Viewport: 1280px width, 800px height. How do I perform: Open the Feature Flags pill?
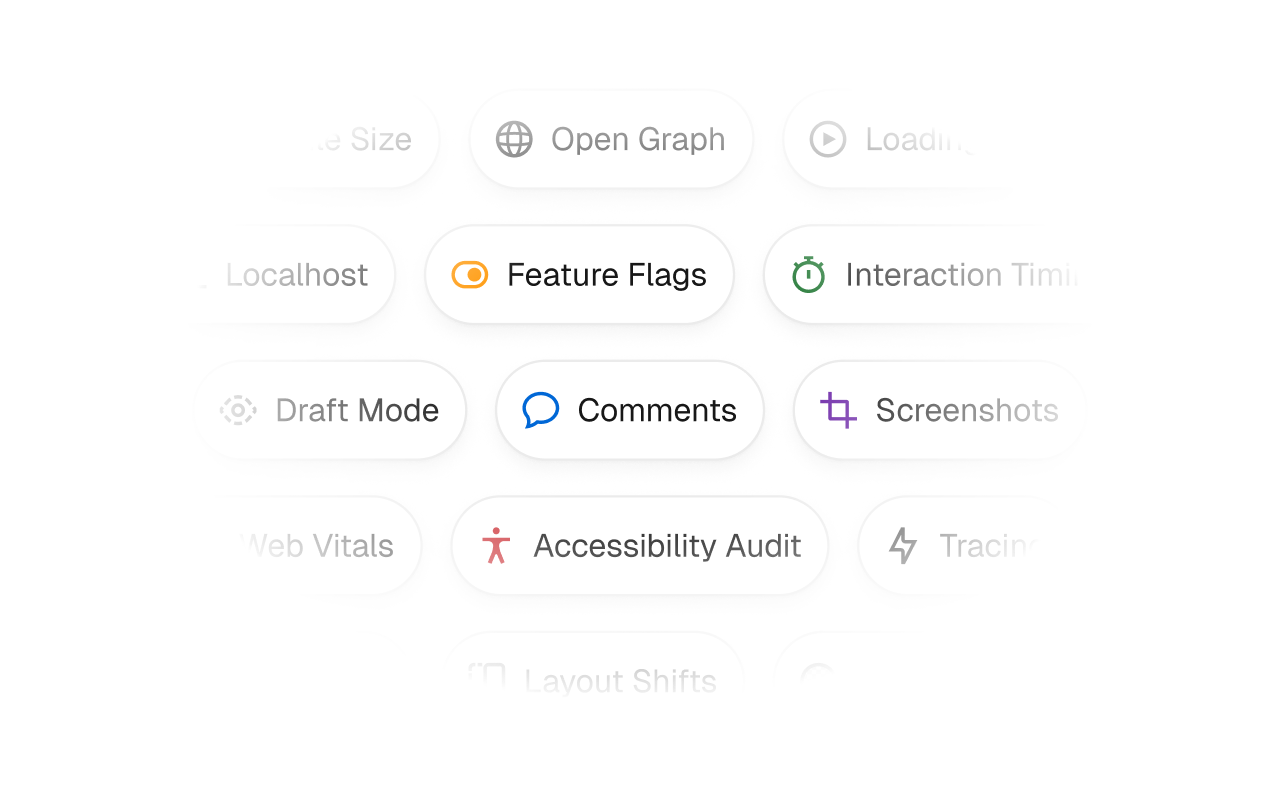click(x=580, y=275)
